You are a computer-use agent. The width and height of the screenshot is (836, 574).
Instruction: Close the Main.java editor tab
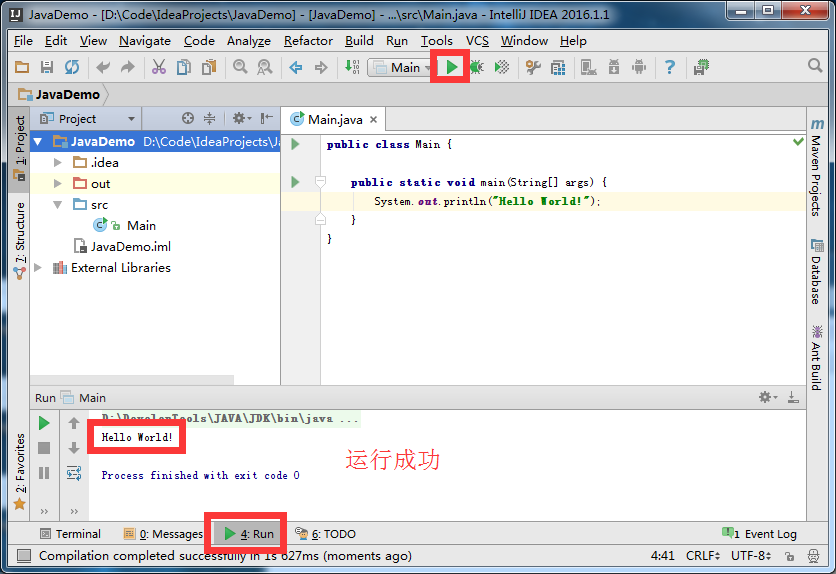pos(374,119)
